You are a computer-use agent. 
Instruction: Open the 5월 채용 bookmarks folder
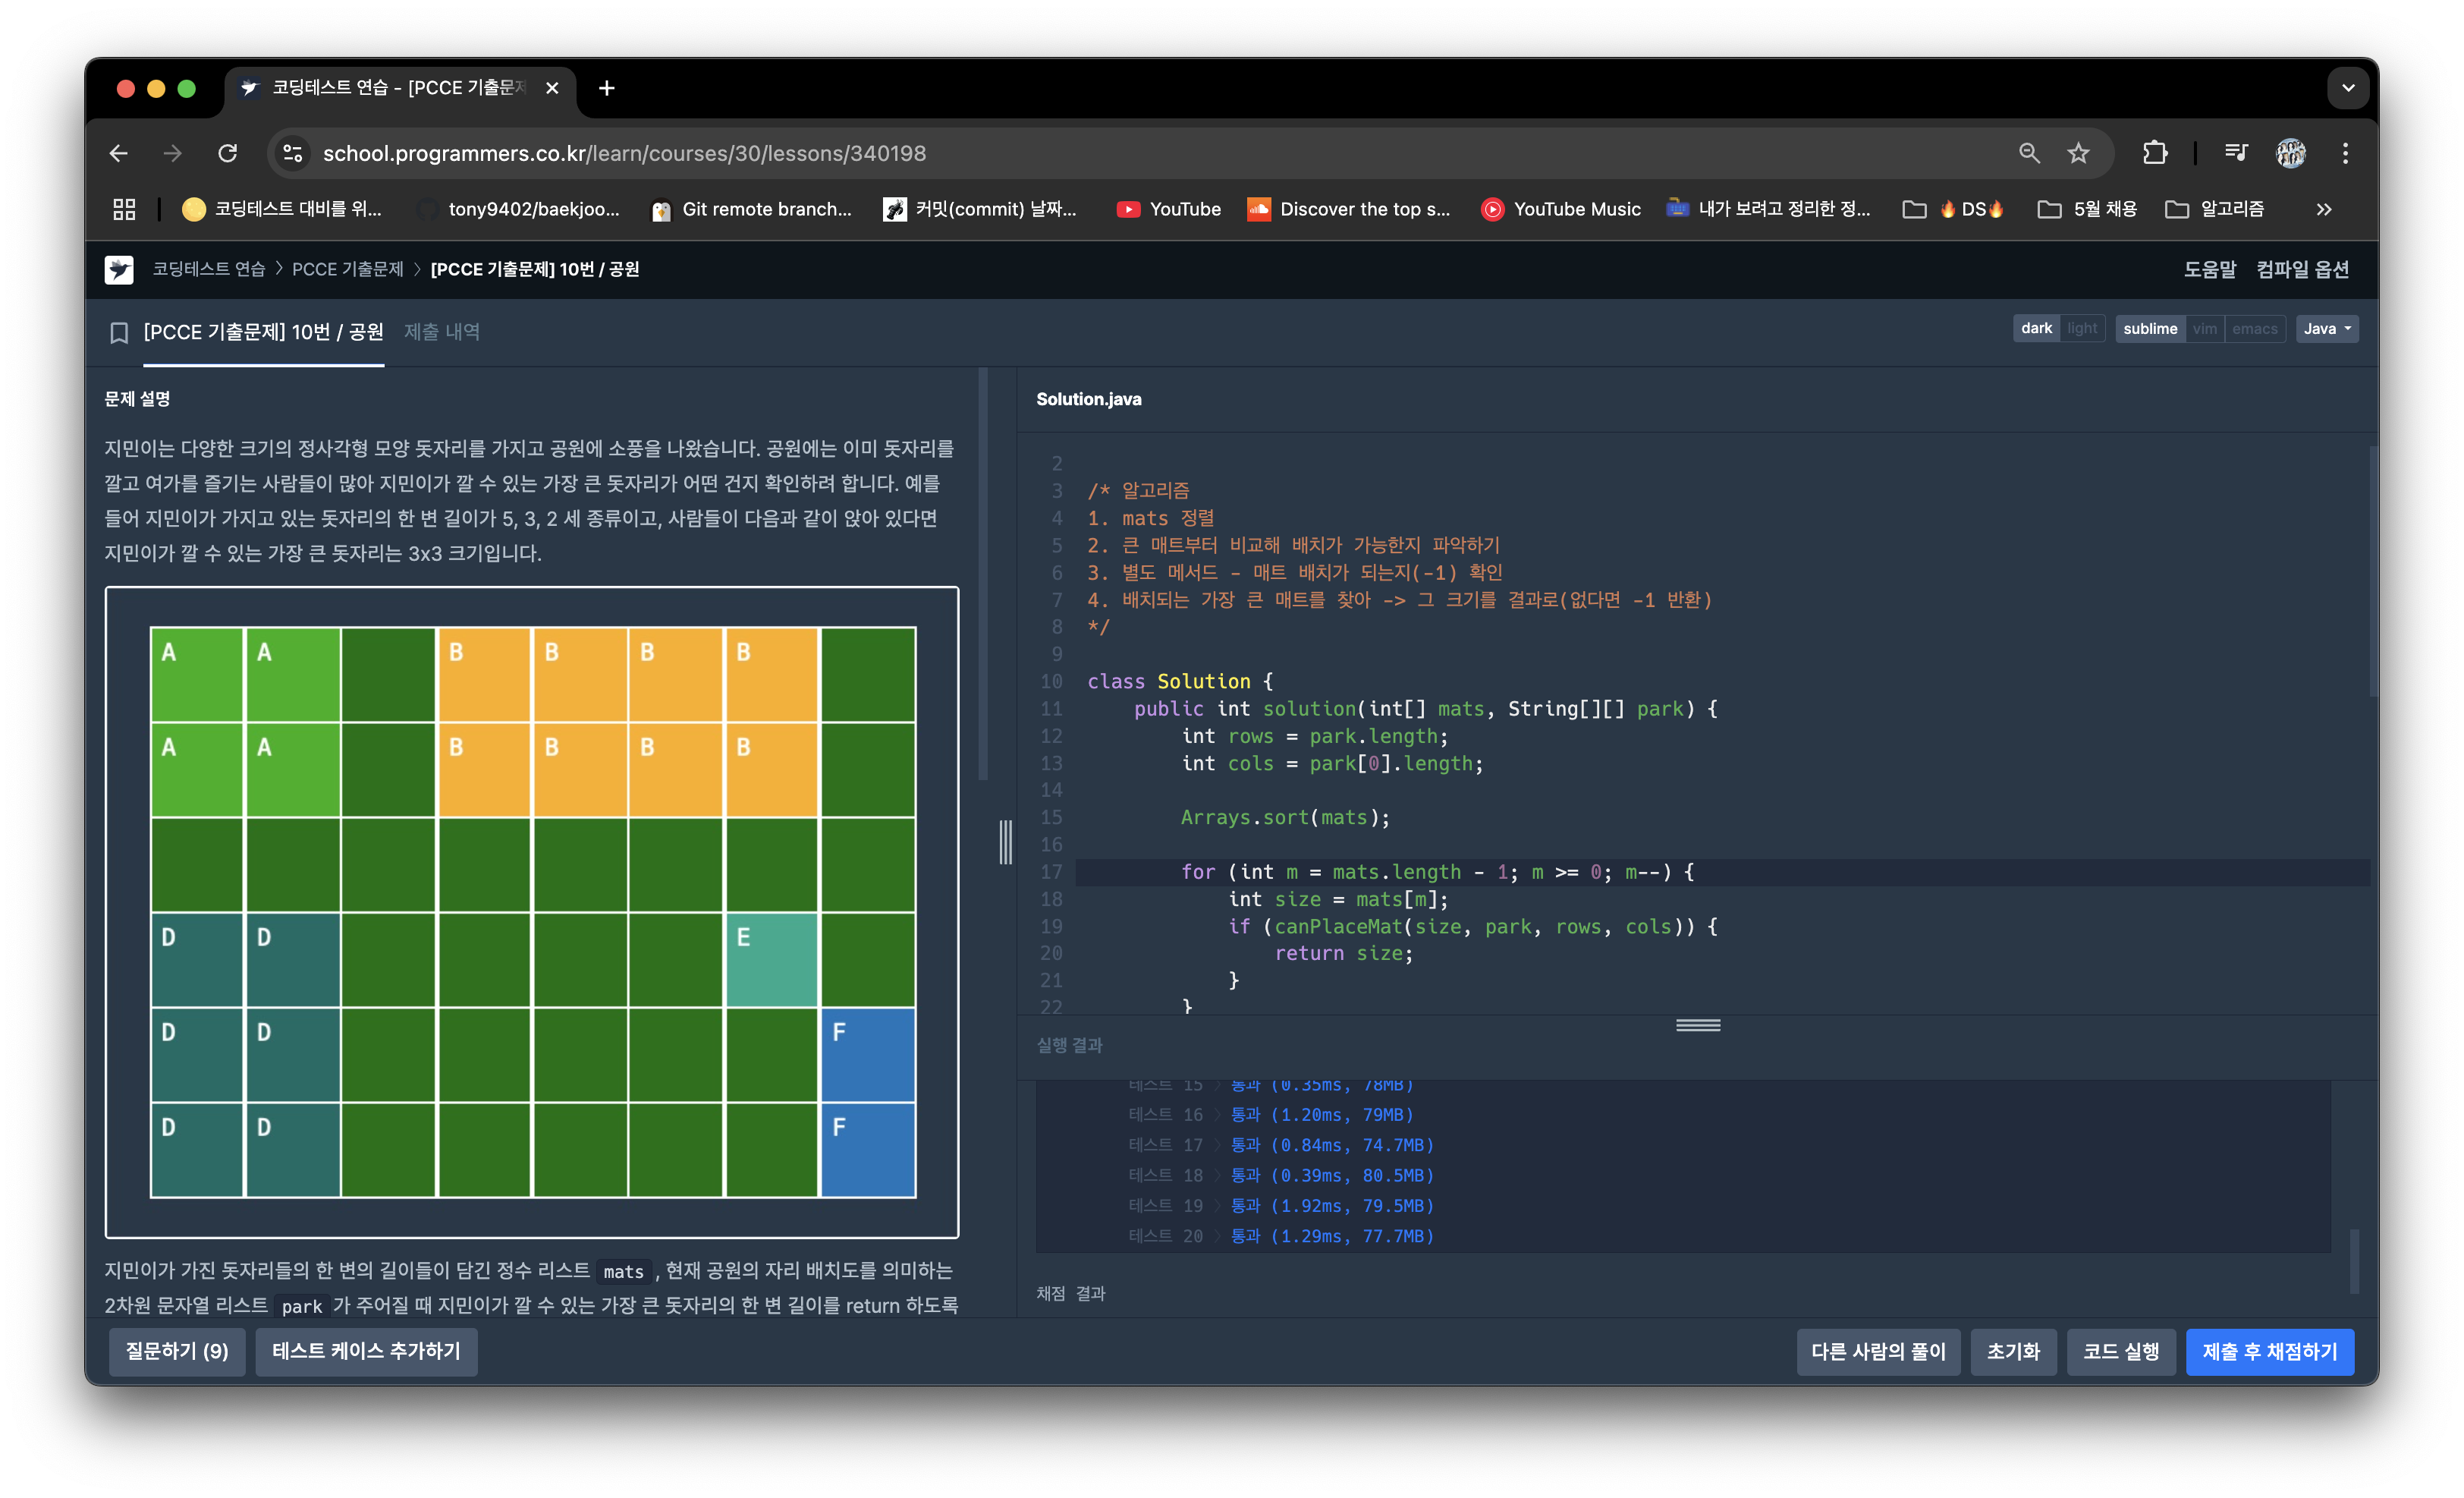click(2088, 209)
